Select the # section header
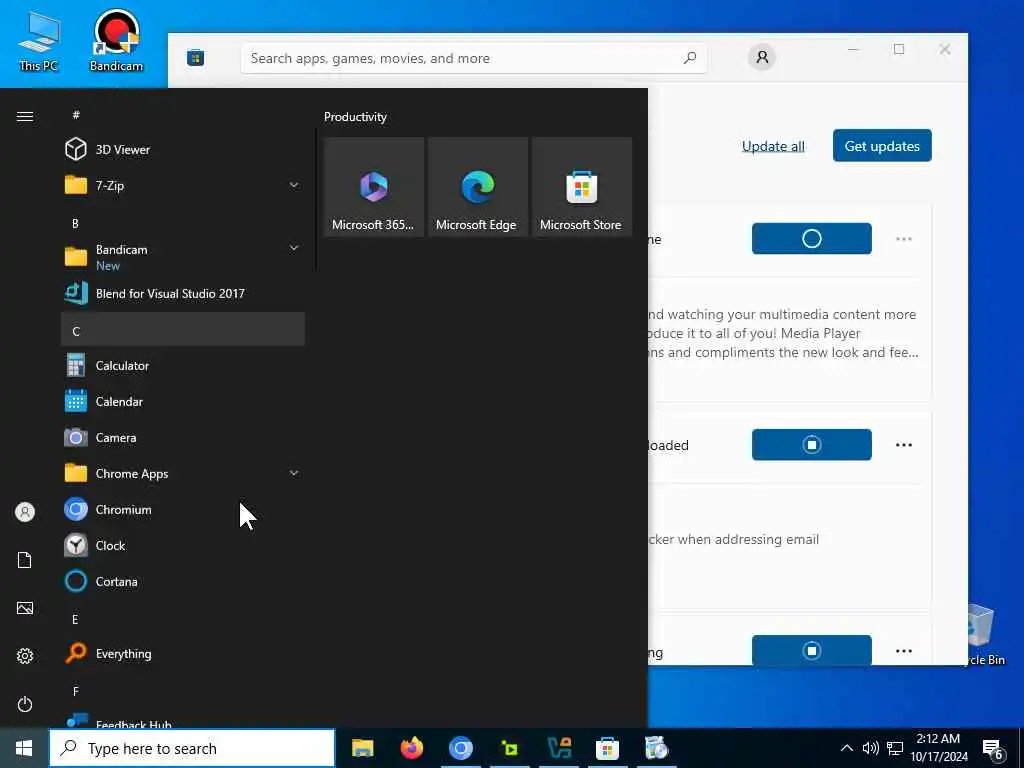 coord(183,115)
